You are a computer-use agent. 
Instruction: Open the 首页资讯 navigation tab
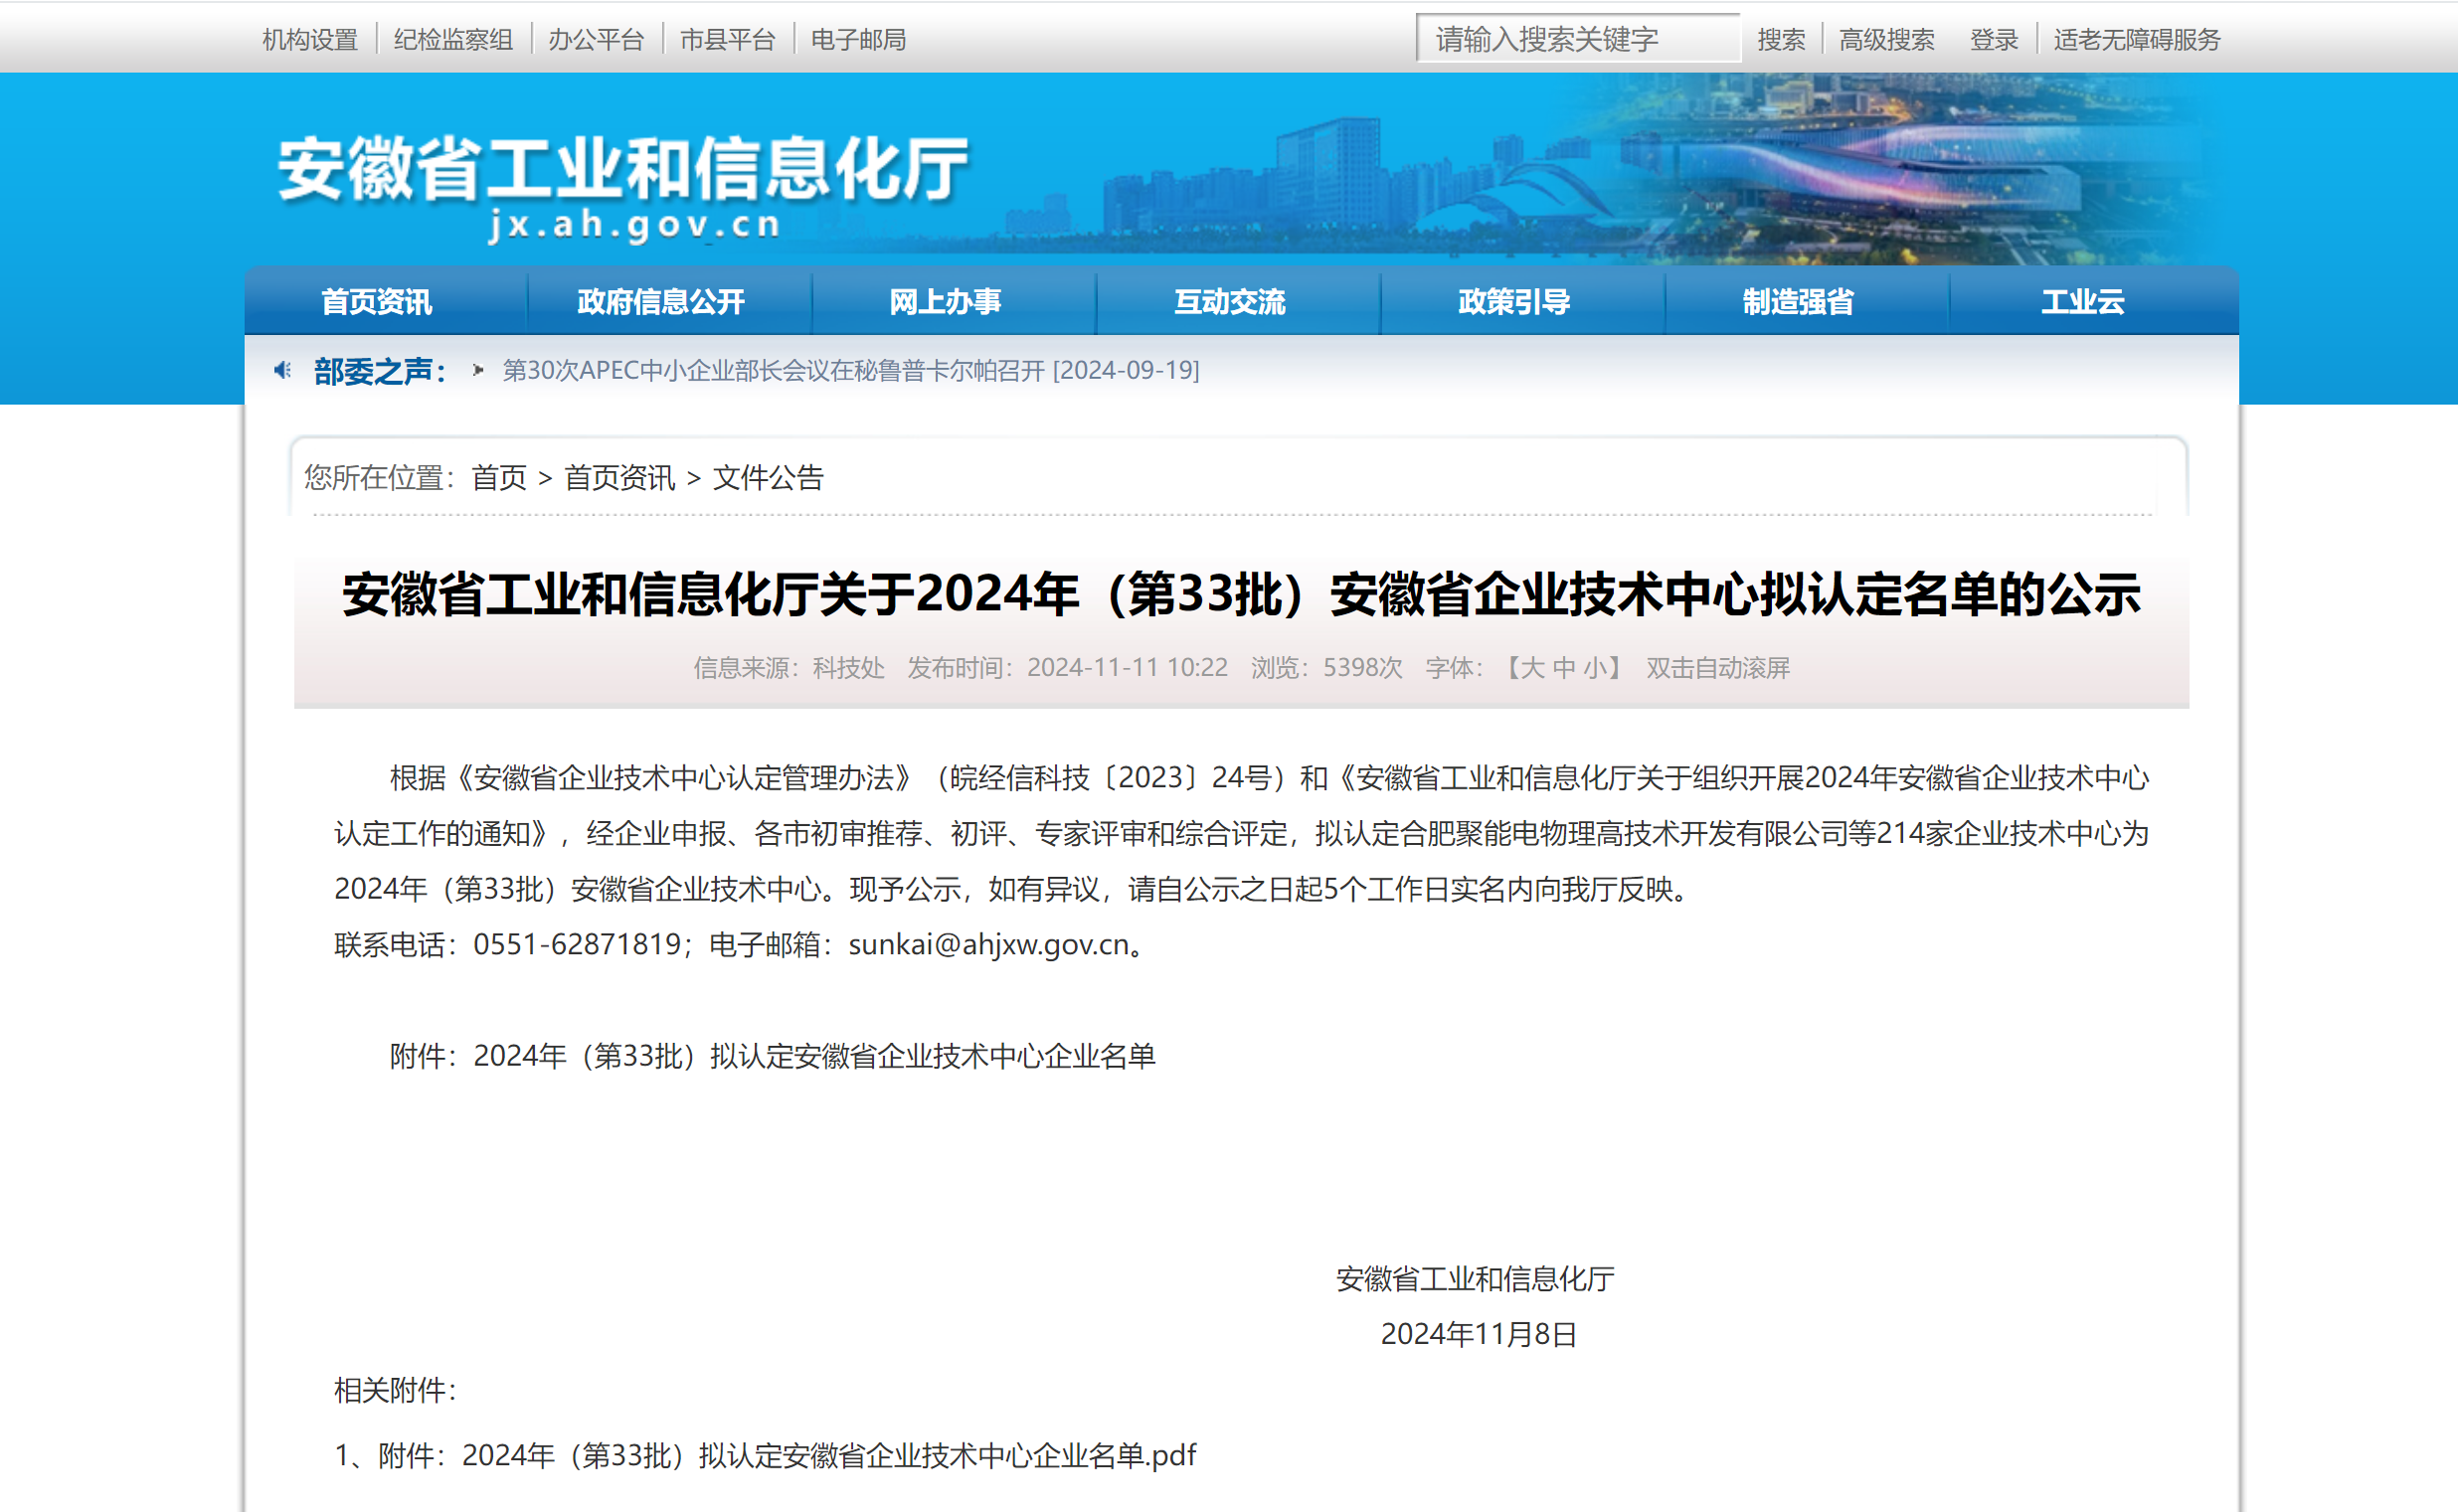tap(376, 301)
